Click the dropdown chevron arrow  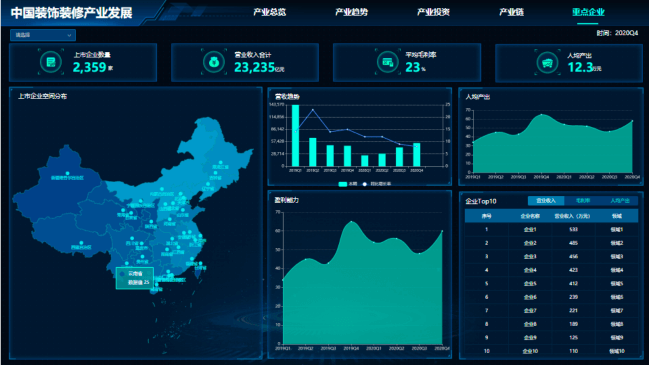point(69,36)
